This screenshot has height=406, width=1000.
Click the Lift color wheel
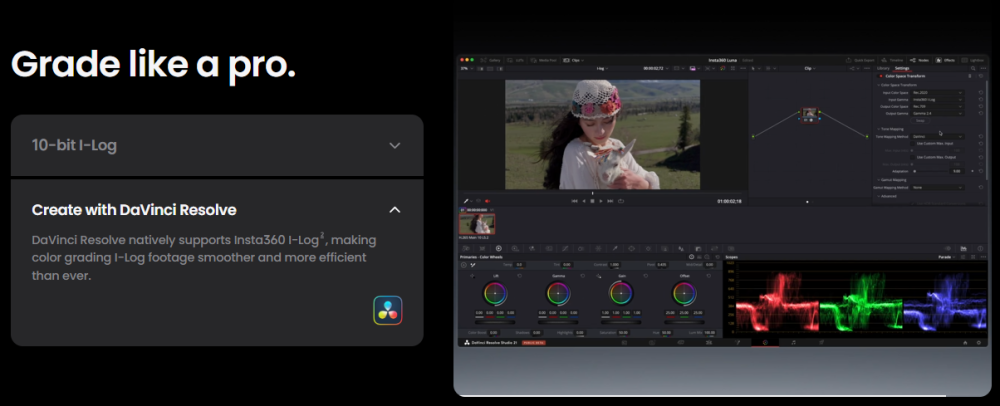495,294
